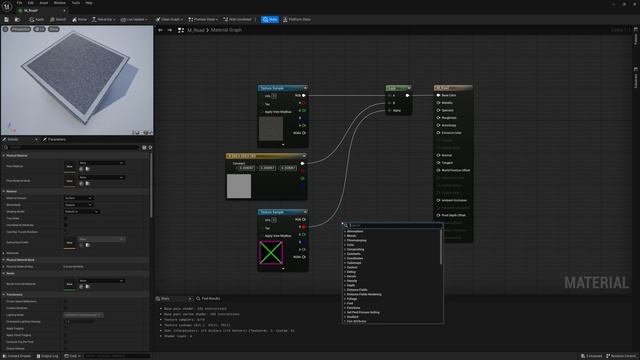This screenshot has height=360, width=640.
Task: Toggle Contact Shadows checkbox
Action: (x=66, y=308)
